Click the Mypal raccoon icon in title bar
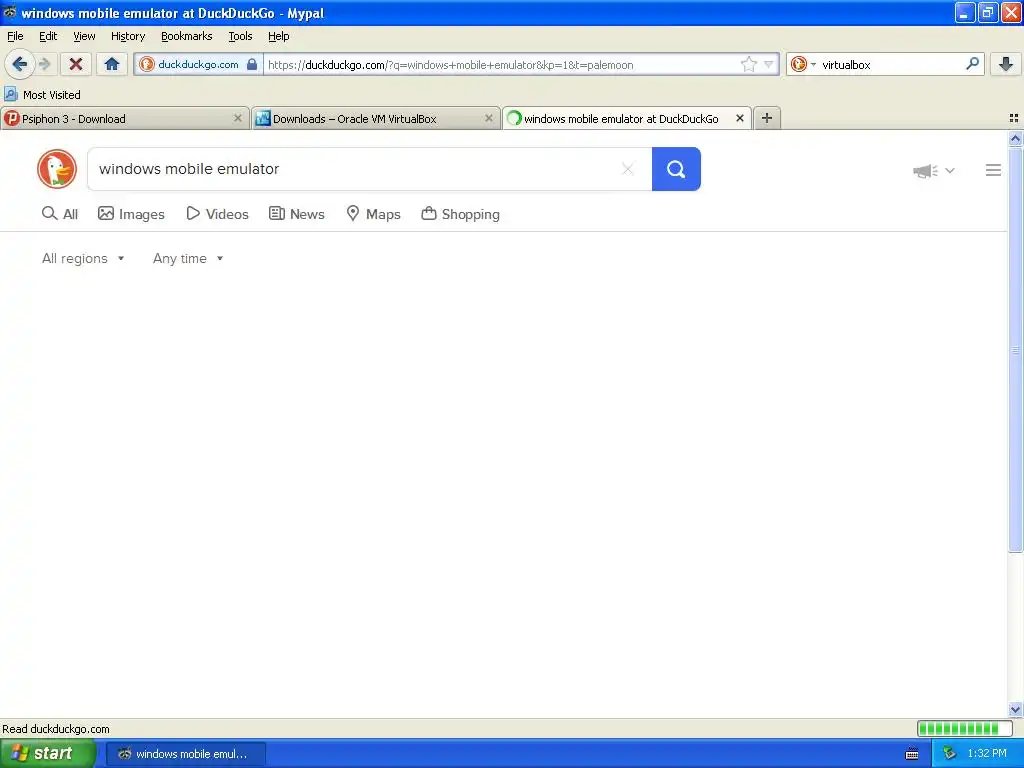The width and height of the screenshot is (1024, 768). (x=10, y=12)
